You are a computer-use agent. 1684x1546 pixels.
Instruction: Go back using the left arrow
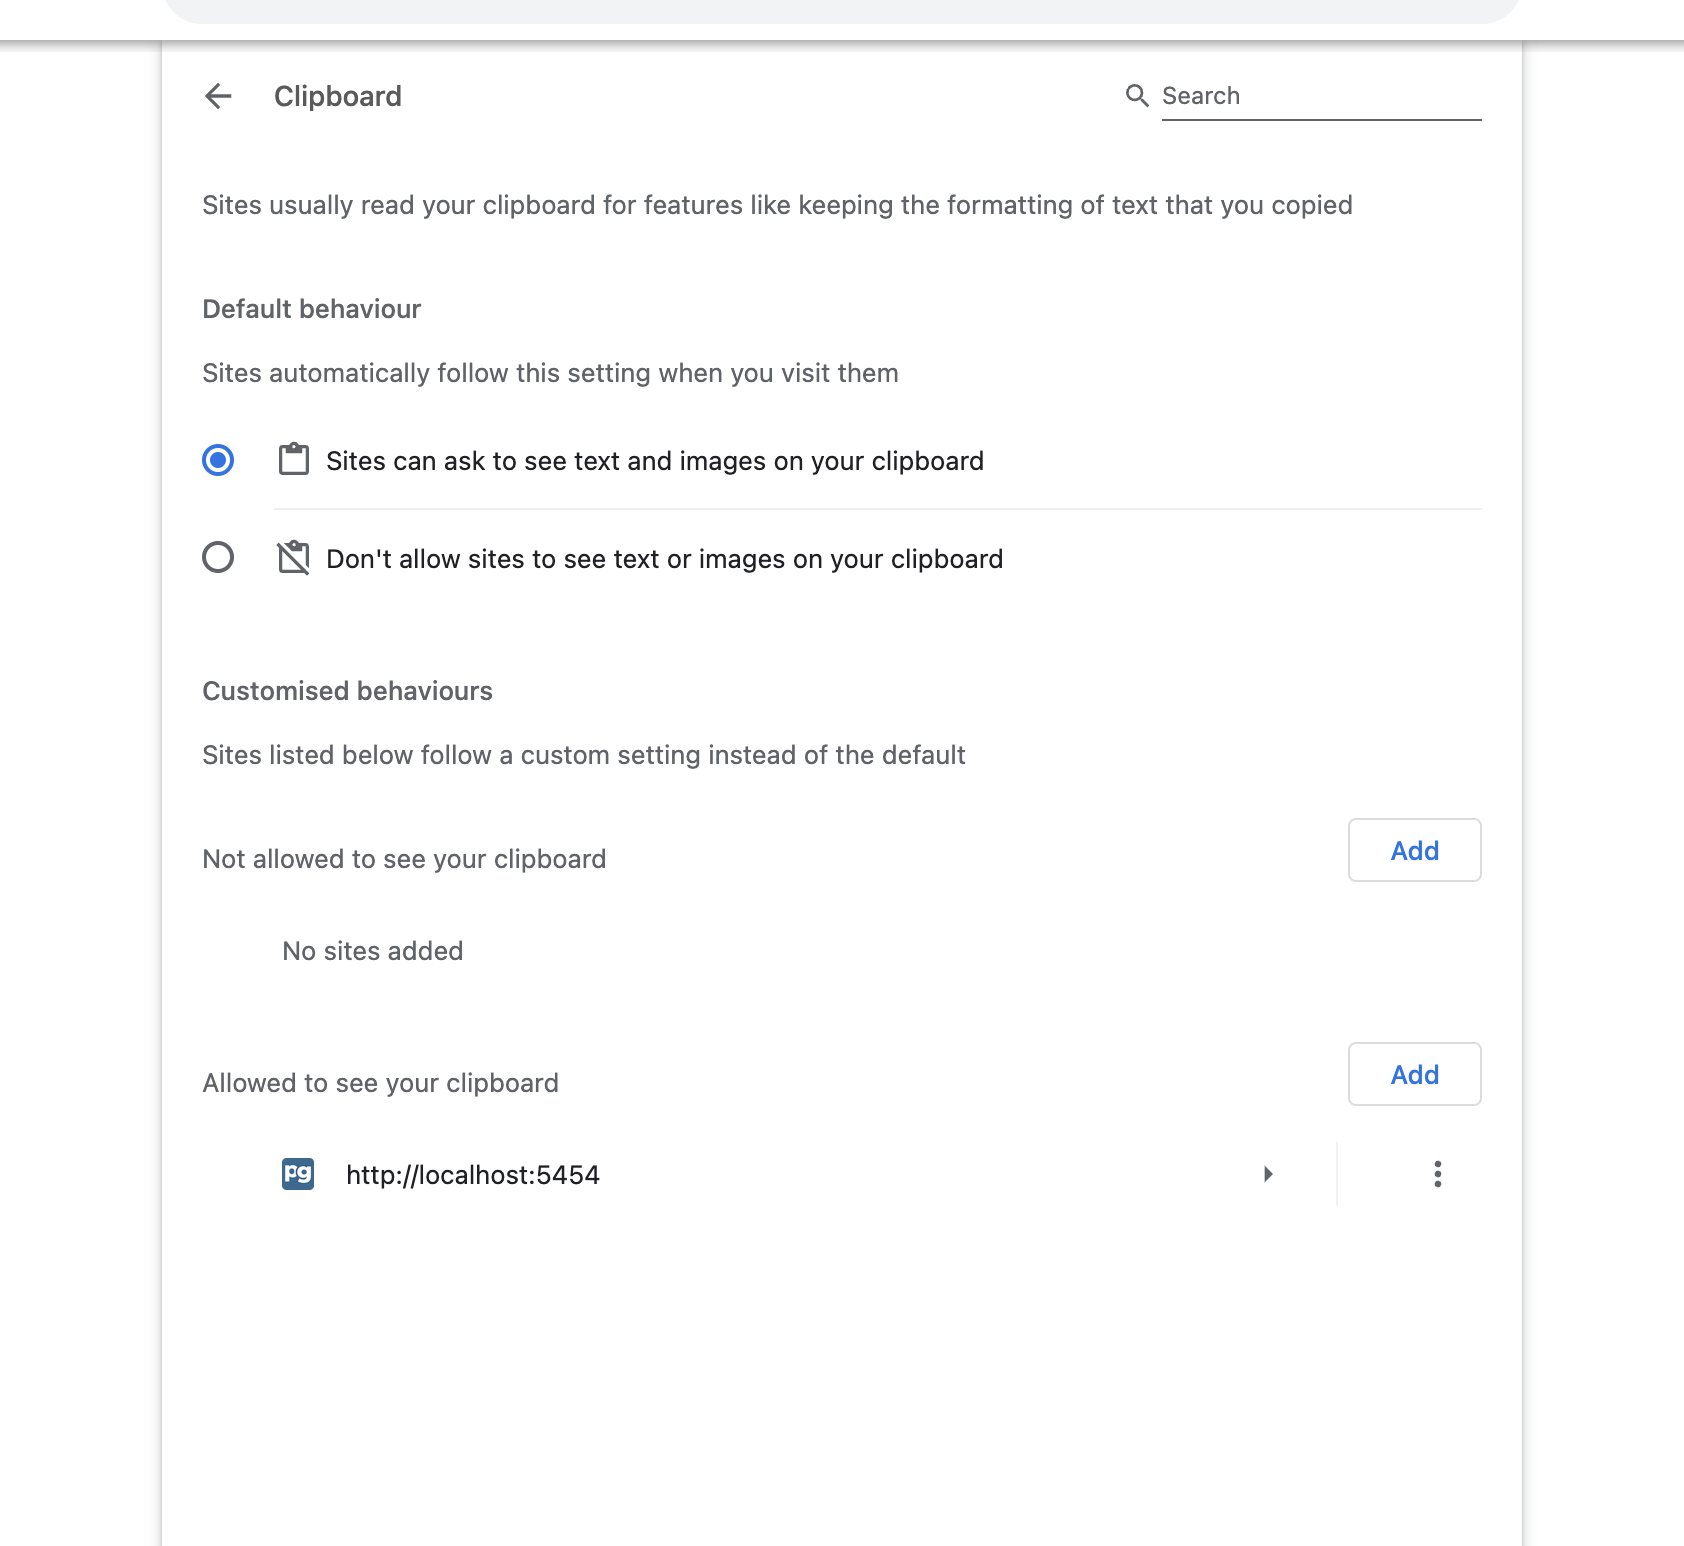[x=218, y=96]
